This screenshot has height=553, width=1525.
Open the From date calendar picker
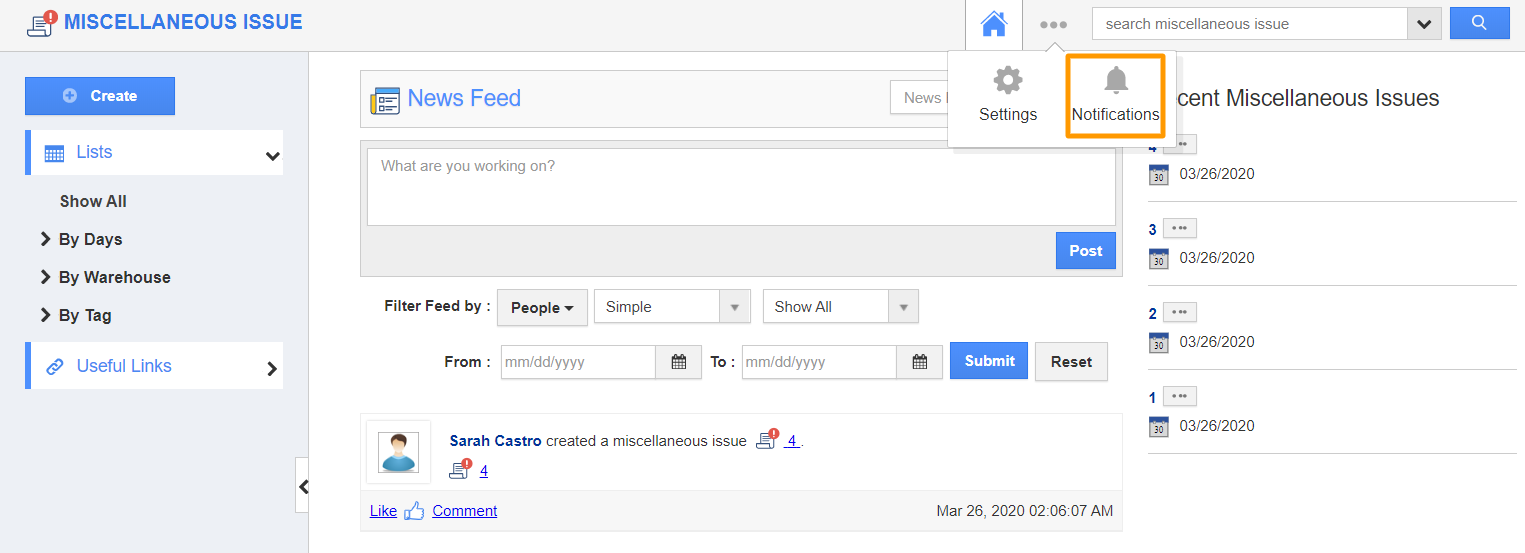678,362
